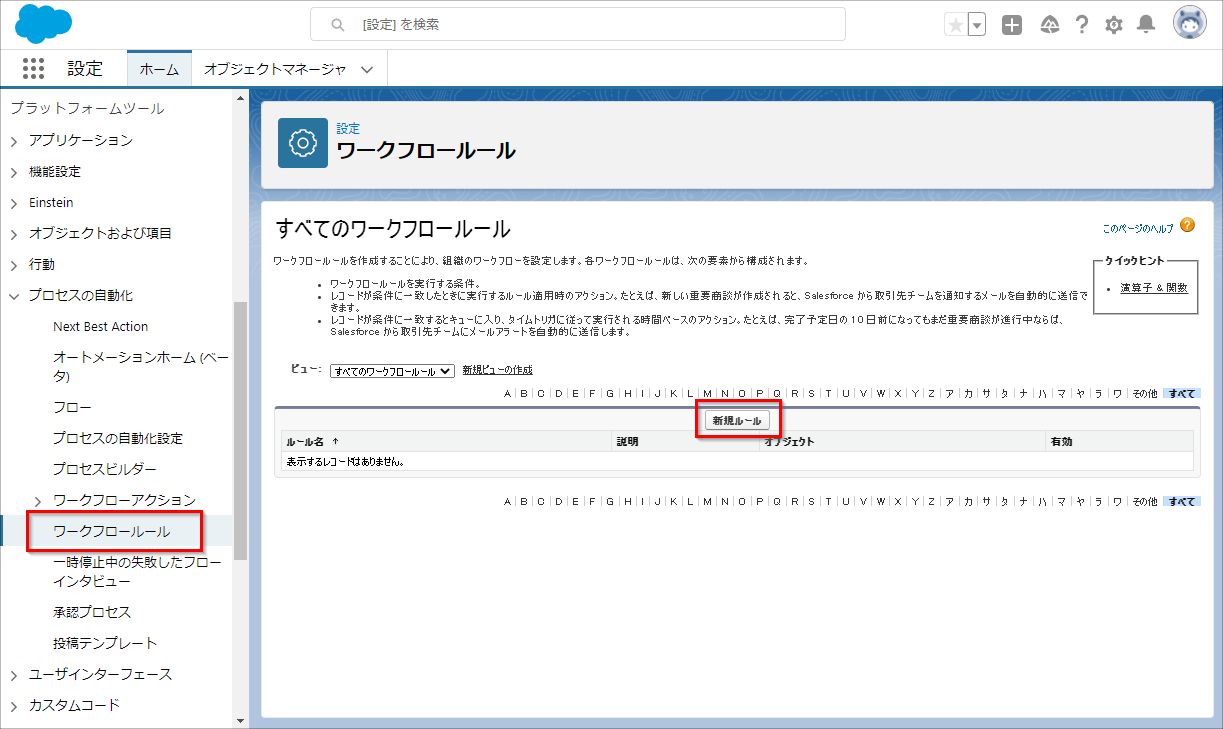Open the notifications bell
The width and height of the screenshot is (1223, 729).
[x=1146, y=25]
